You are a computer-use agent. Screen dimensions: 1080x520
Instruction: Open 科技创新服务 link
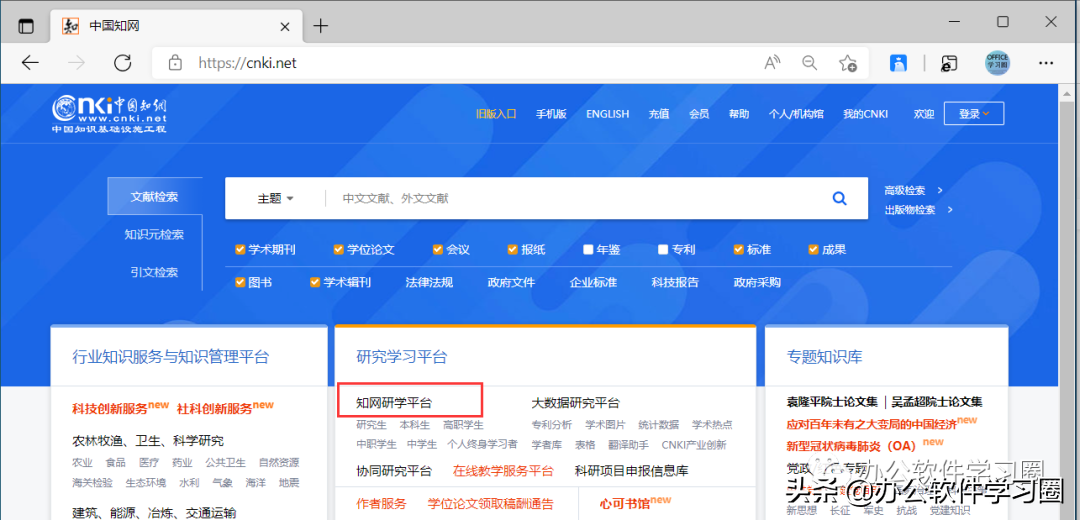pos(110,408)
